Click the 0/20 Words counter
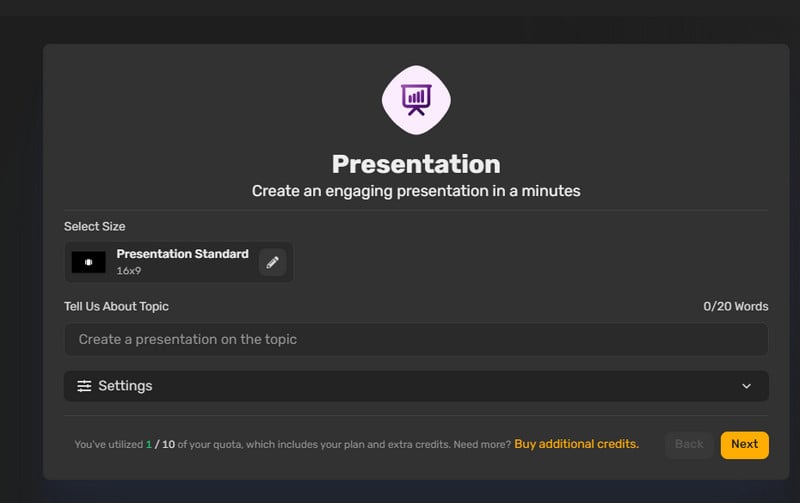 pyautogui.click(x=736, y=307)
